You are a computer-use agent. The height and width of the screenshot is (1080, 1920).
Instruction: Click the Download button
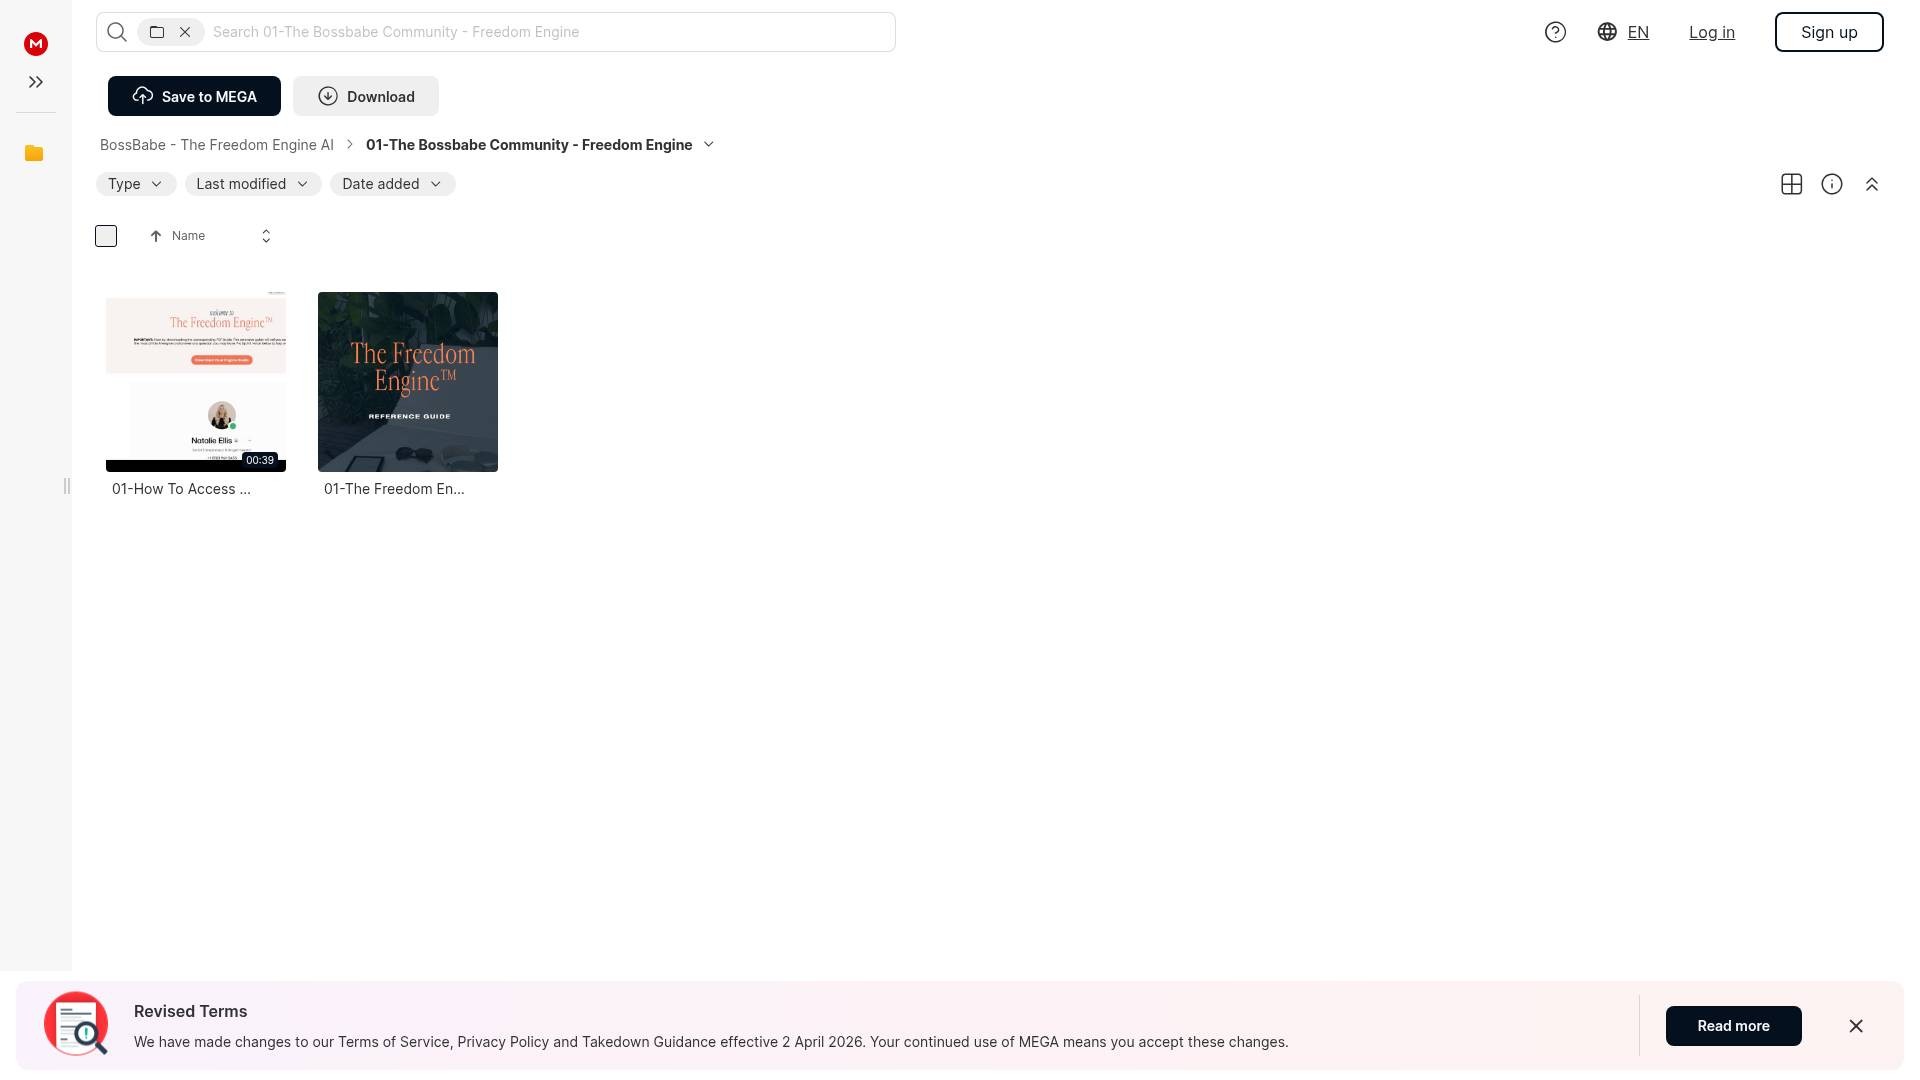(366, 96)
